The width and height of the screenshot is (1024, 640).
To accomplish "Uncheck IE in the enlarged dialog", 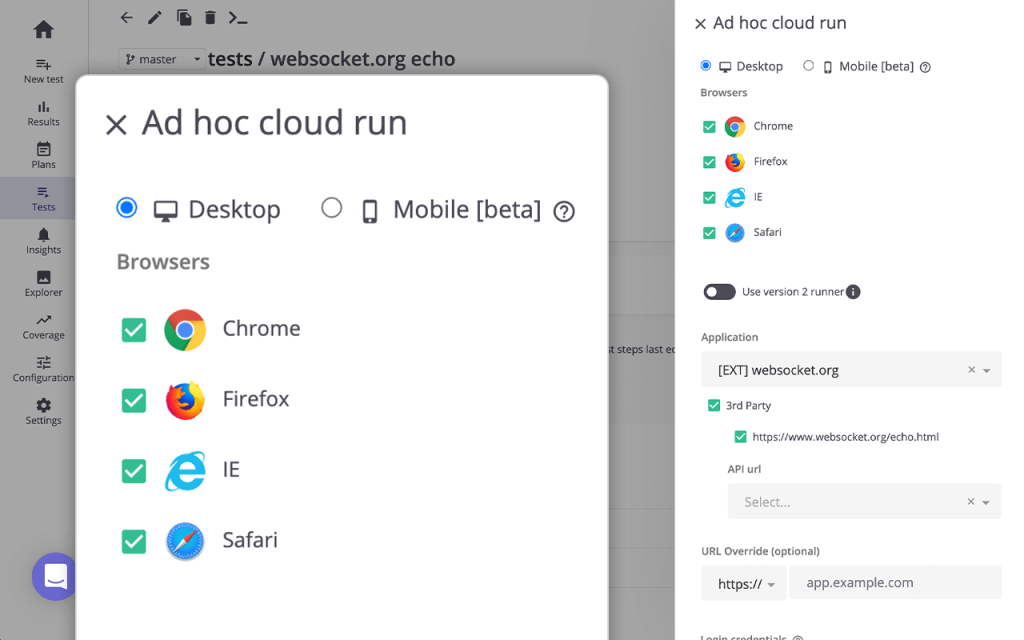I will point(134,471).
